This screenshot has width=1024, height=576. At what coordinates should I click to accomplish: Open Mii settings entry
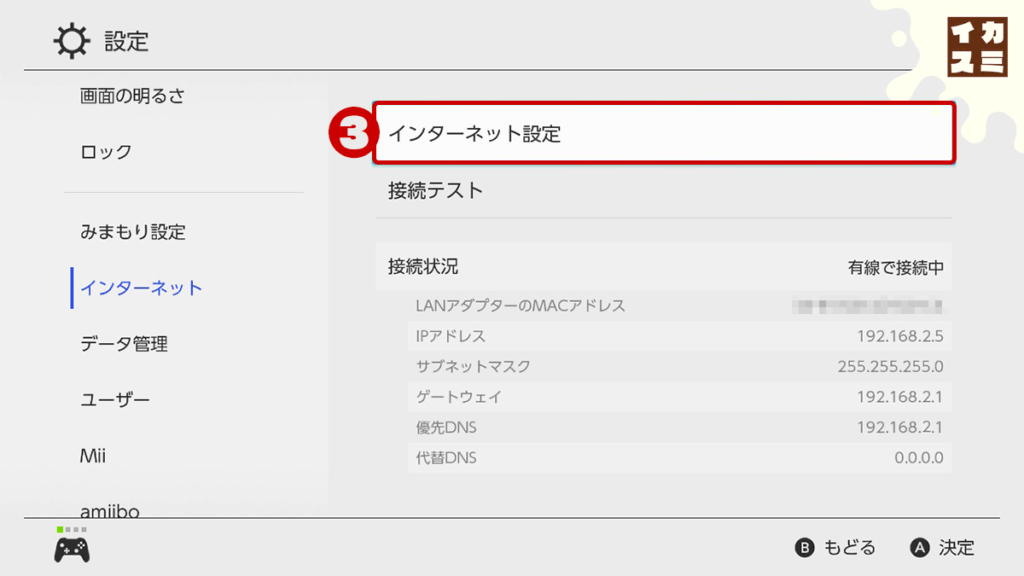[x=93, y=456]
